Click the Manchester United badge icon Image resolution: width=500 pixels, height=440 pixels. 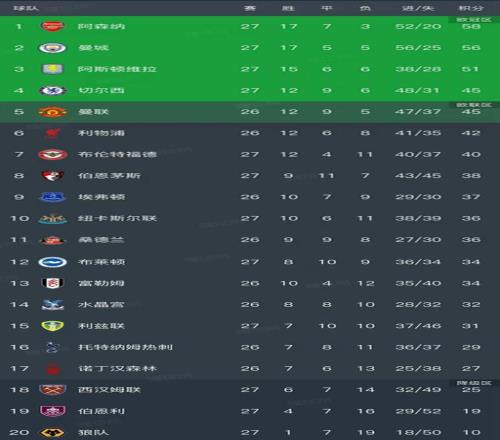[x=52, y=112]
